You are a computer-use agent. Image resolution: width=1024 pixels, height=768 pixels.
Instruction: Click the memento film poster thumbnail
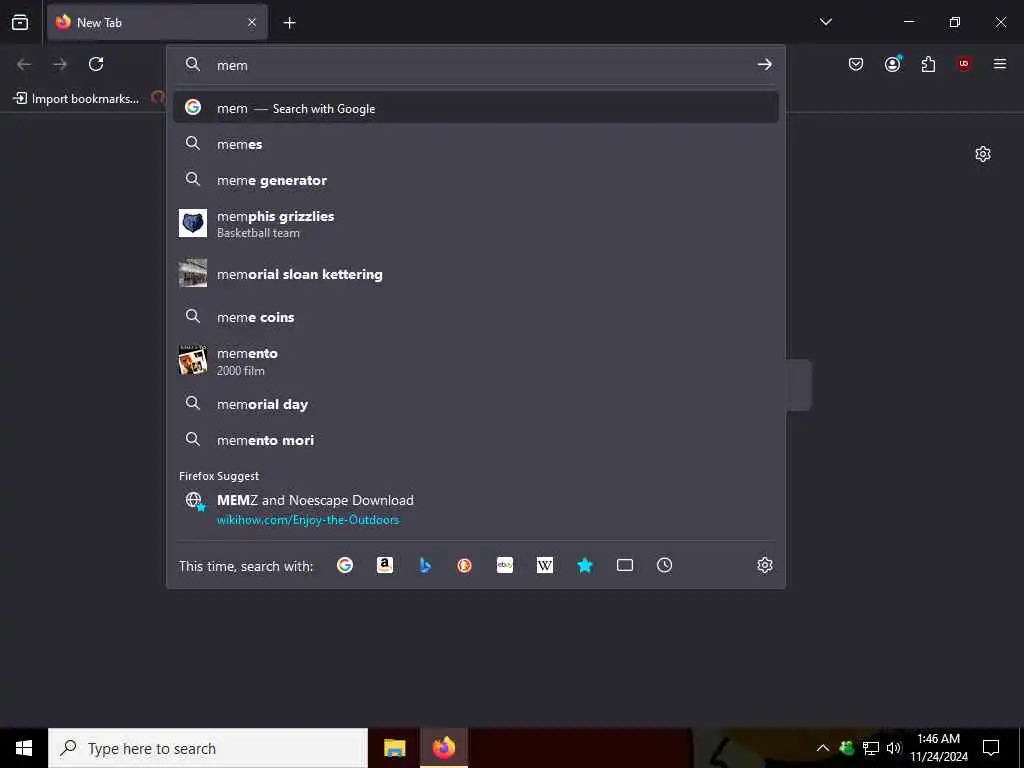point(193,360)
